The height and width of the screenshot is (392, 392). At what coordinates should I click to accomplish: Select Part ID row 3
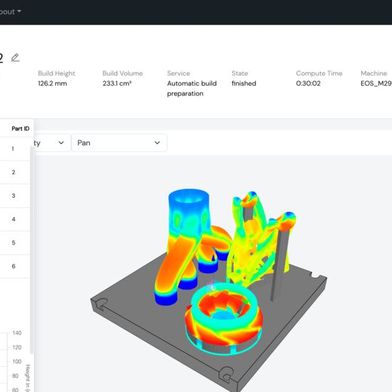(15, 196)
